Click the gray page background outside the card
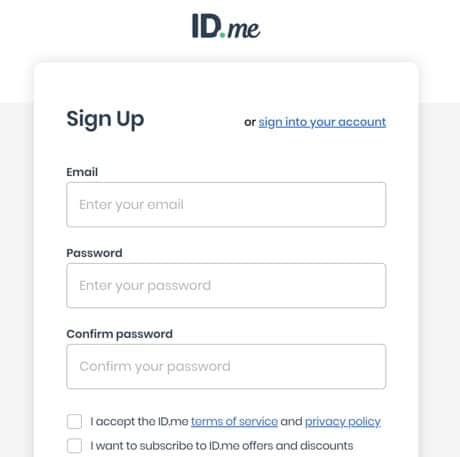 click(17, 267)
